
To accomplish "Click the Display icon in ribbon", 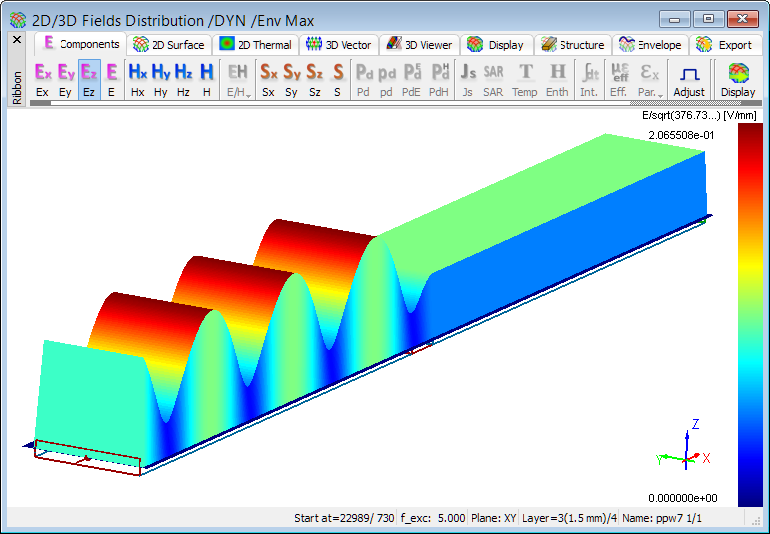I will (738, 78).
